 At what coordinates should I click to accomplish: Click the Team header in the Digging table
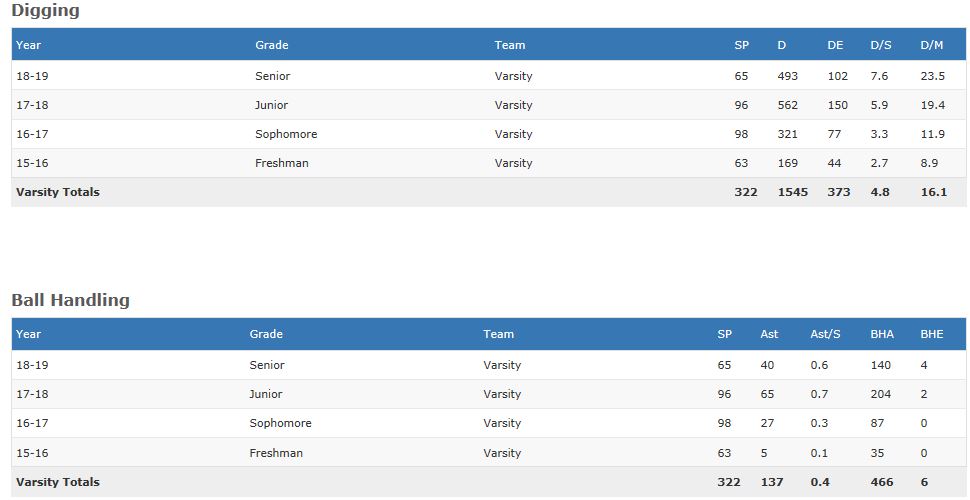(x=509, y=45)
